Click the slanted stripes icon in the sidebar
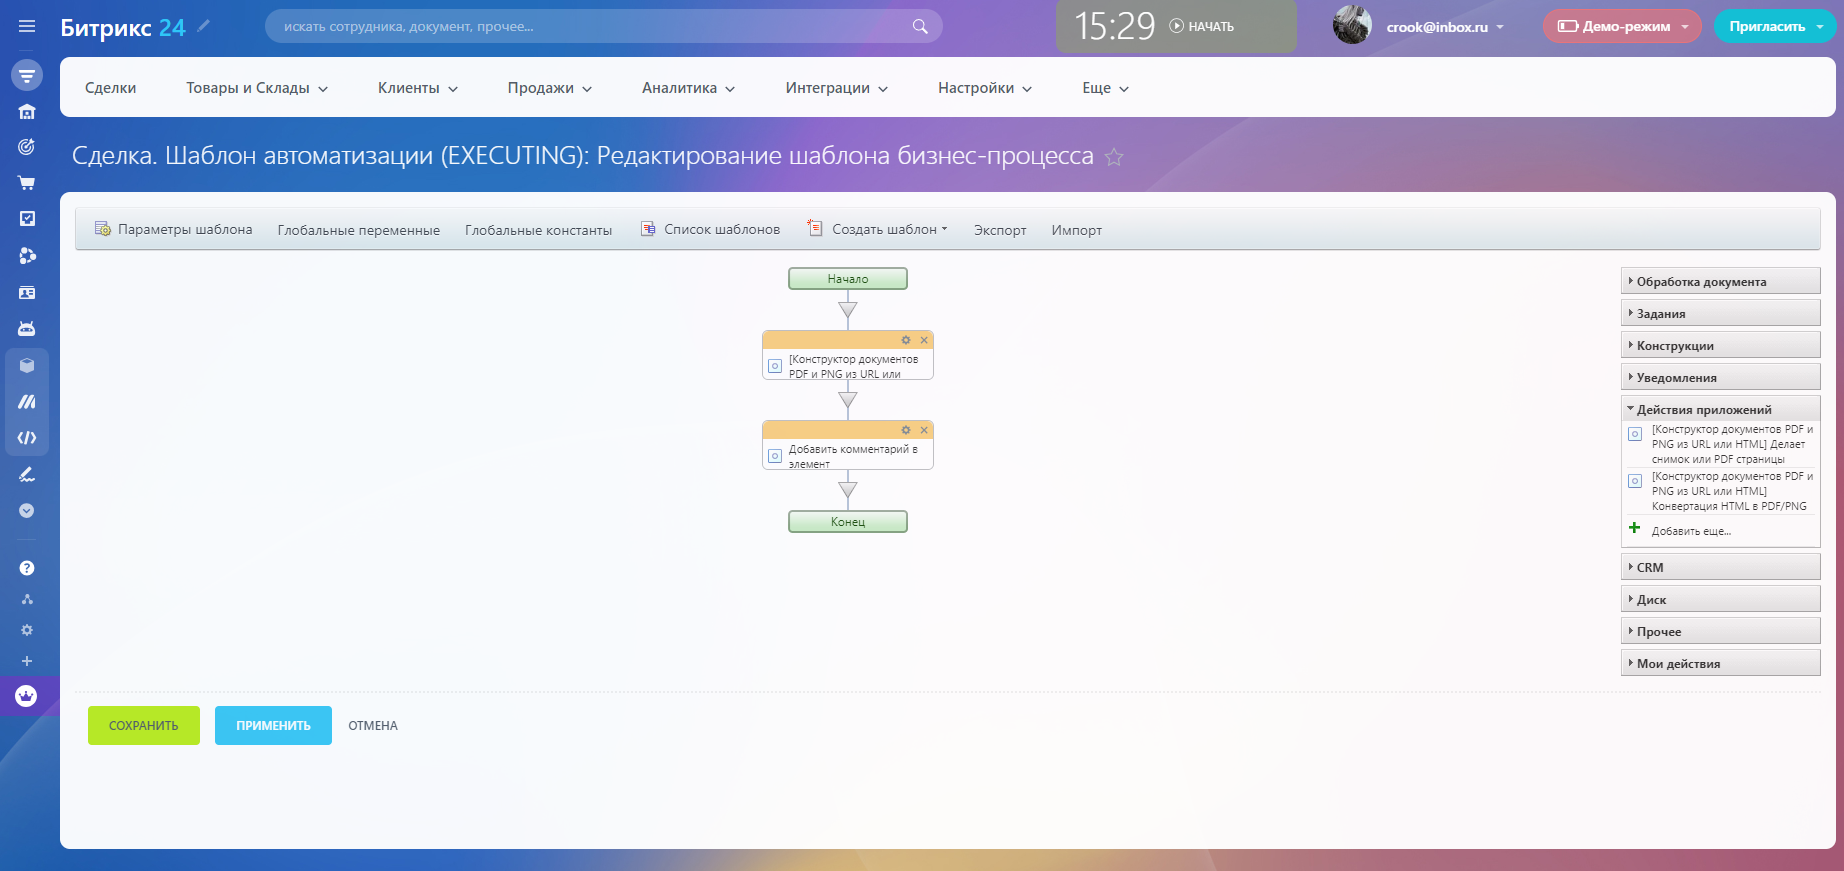 click(x=27, y=402)
